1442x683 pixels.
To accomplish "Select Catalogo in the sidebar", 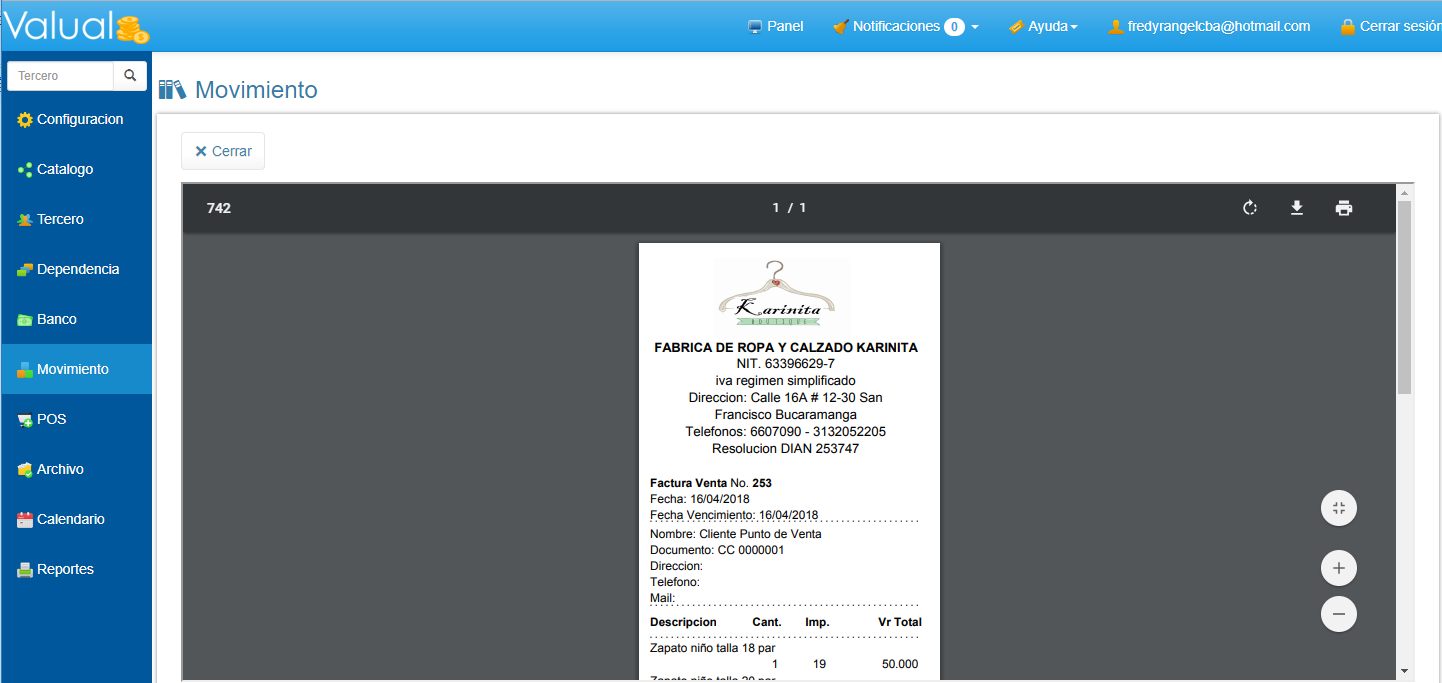I will (x=65, y=169).
